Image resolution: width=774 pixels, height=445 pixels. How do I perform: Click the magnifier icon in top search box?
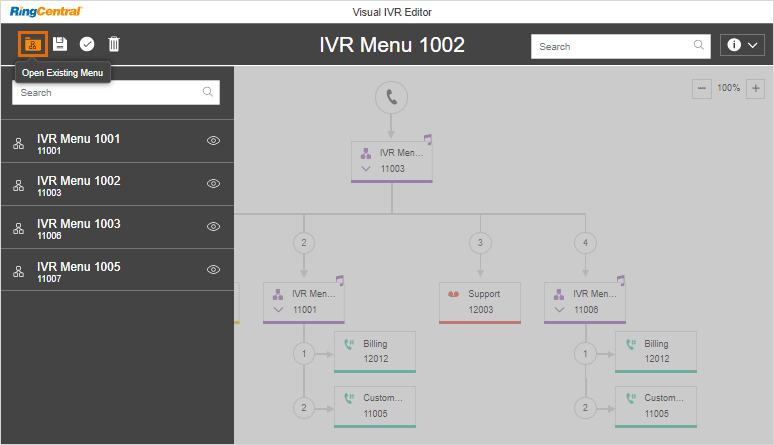tap(699, 45)
